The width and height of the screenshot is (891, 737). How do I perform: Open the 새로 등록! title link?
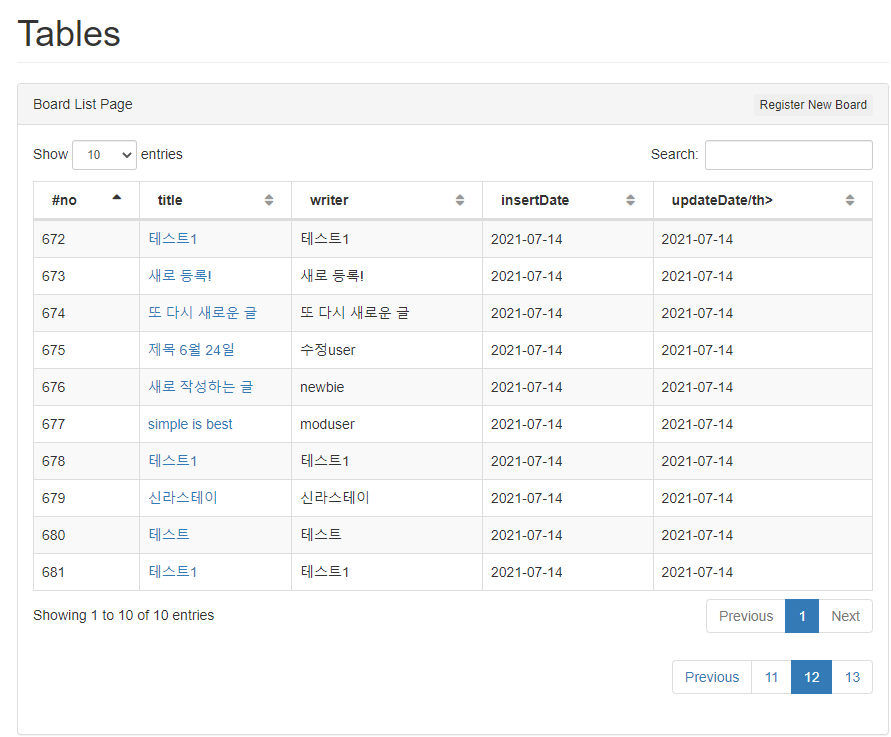click(x=180, y=276)
